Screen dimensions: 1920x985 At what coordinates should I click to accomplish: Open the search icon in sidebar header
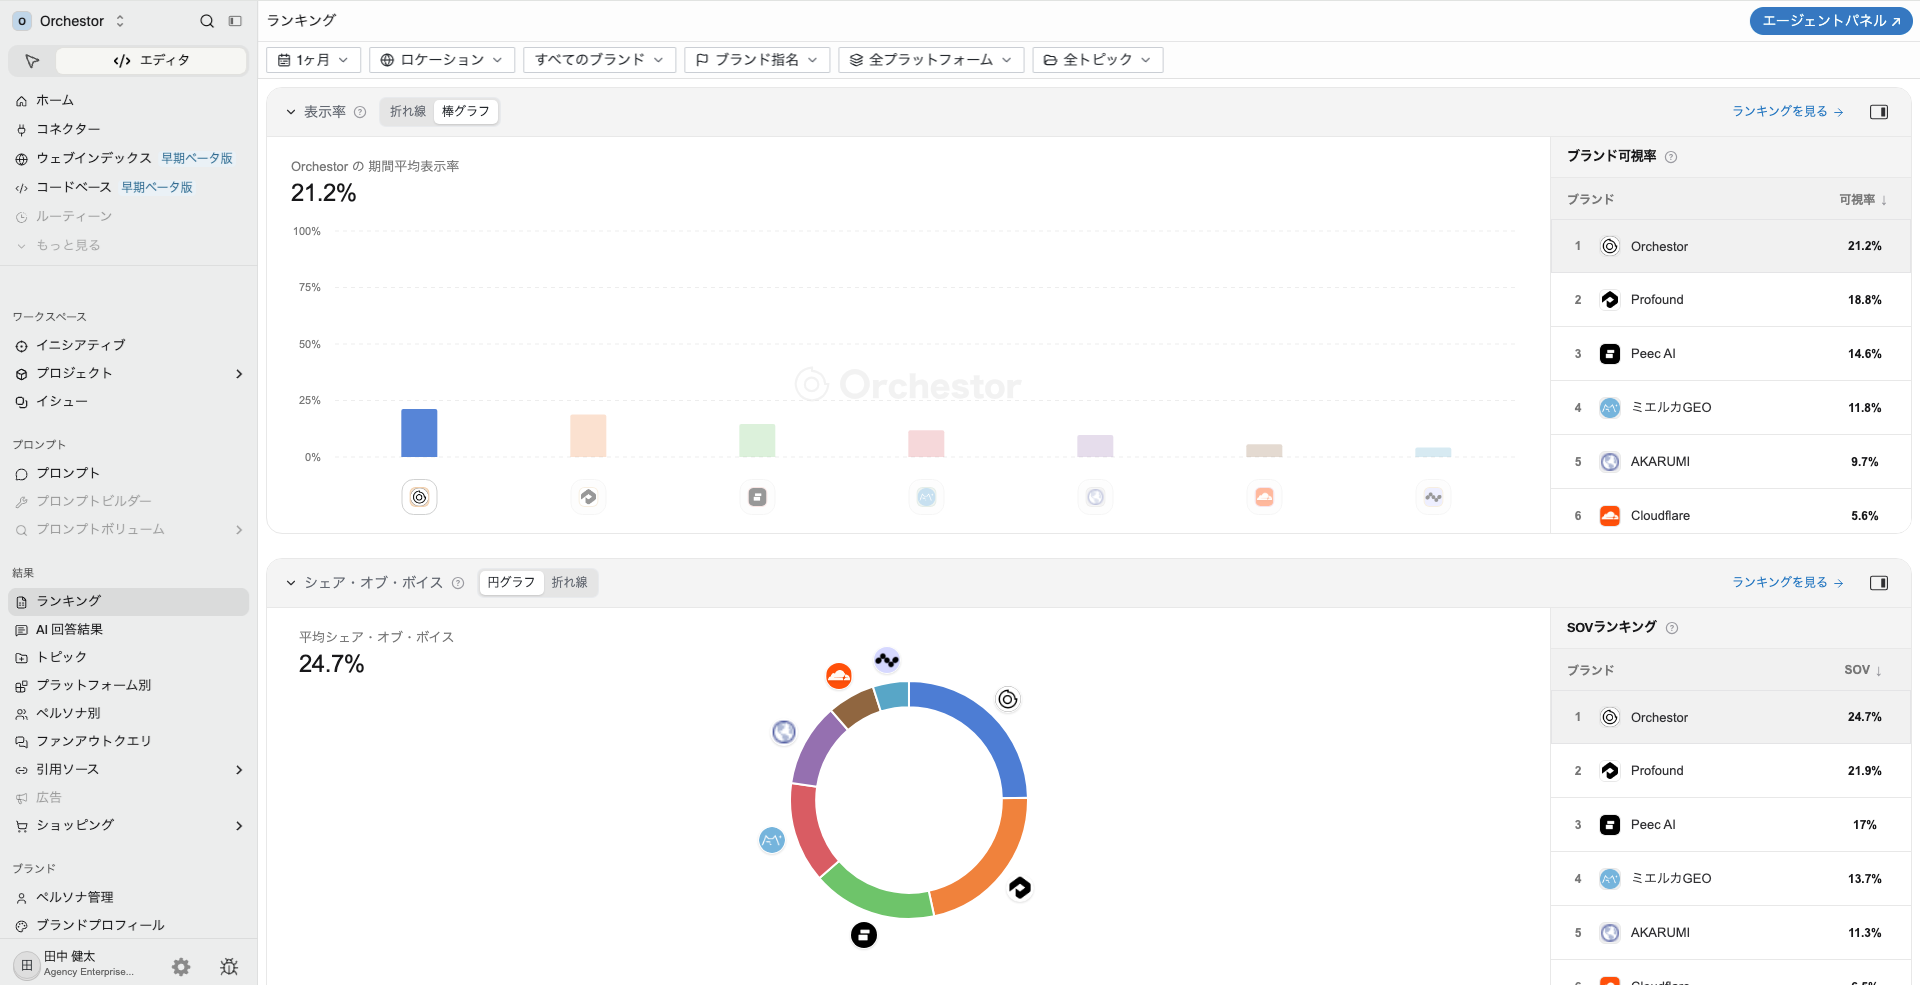207,21
